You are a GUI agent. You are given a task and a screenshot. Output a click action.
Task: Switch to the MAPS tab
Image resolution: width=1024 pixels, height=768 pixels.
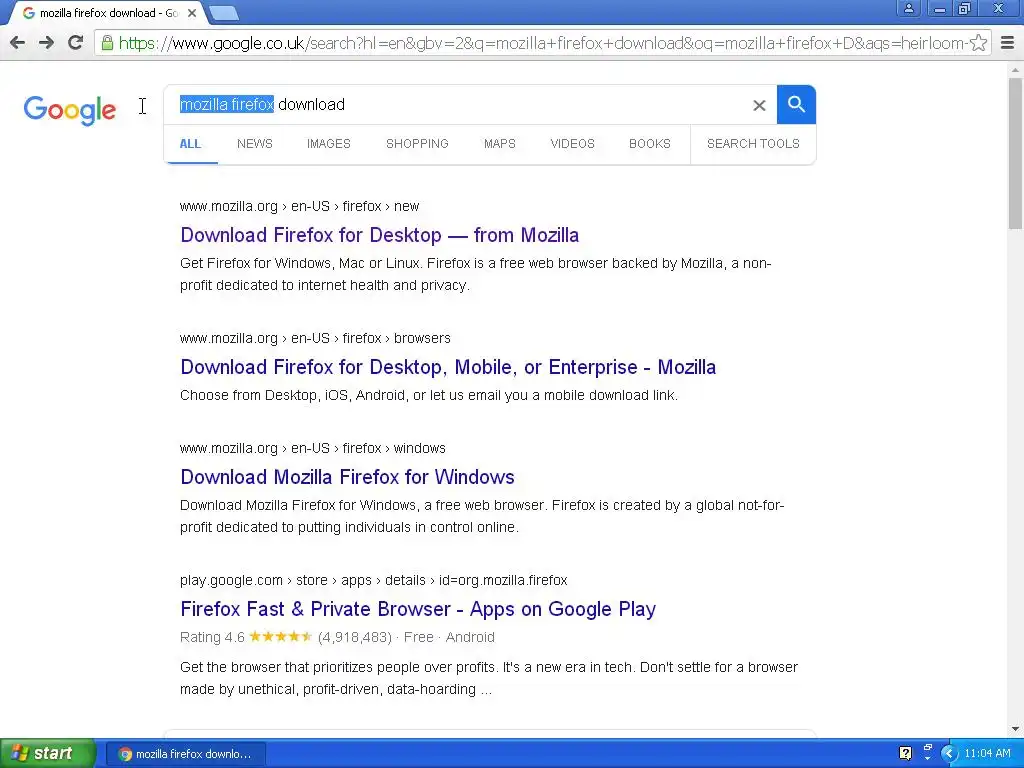click(x=500, y=144)
